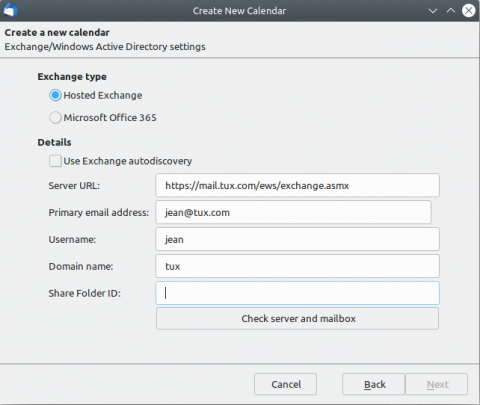Click the Exchange type section heading
Image resolution: width=480 pixels, height=405 pixels.
point(72,77)
